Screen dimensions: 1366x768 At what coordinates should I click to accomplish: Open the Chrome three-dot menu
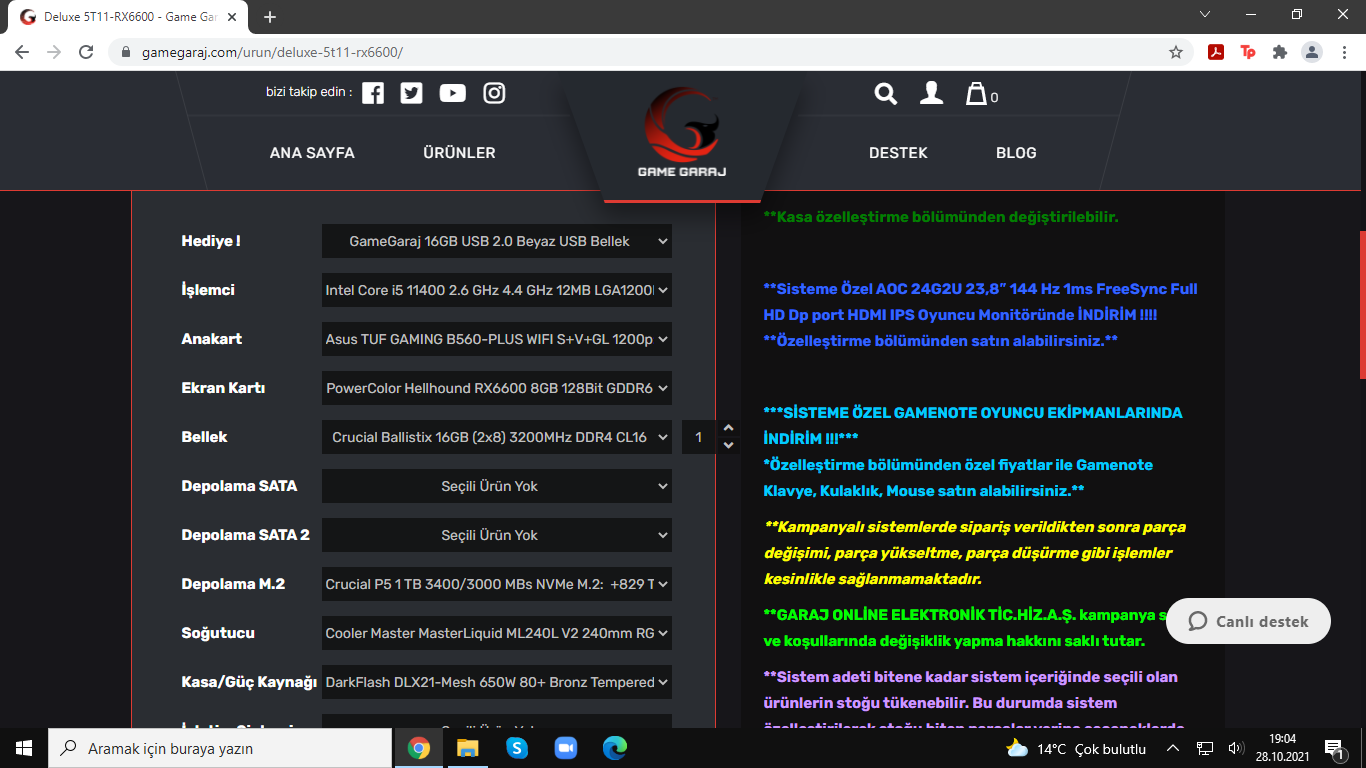(x=1343, y=52)
